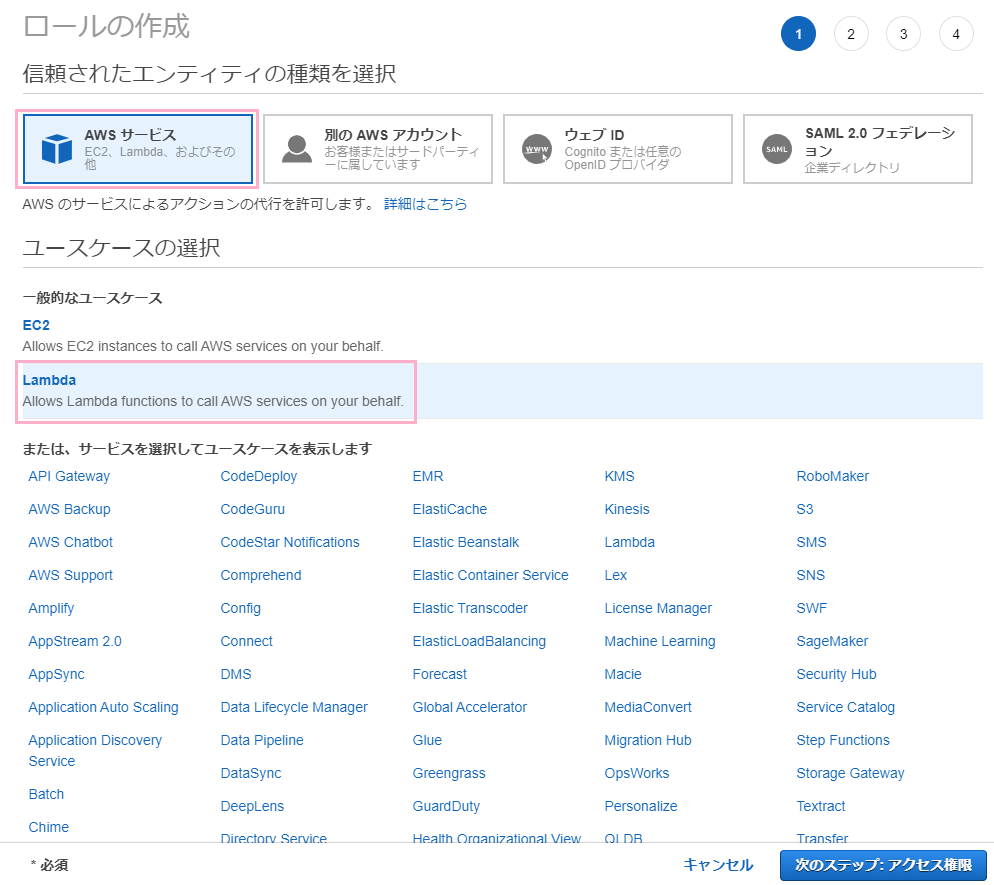
Task: Select CodeStar Notifications service
Action: point(290,542)
